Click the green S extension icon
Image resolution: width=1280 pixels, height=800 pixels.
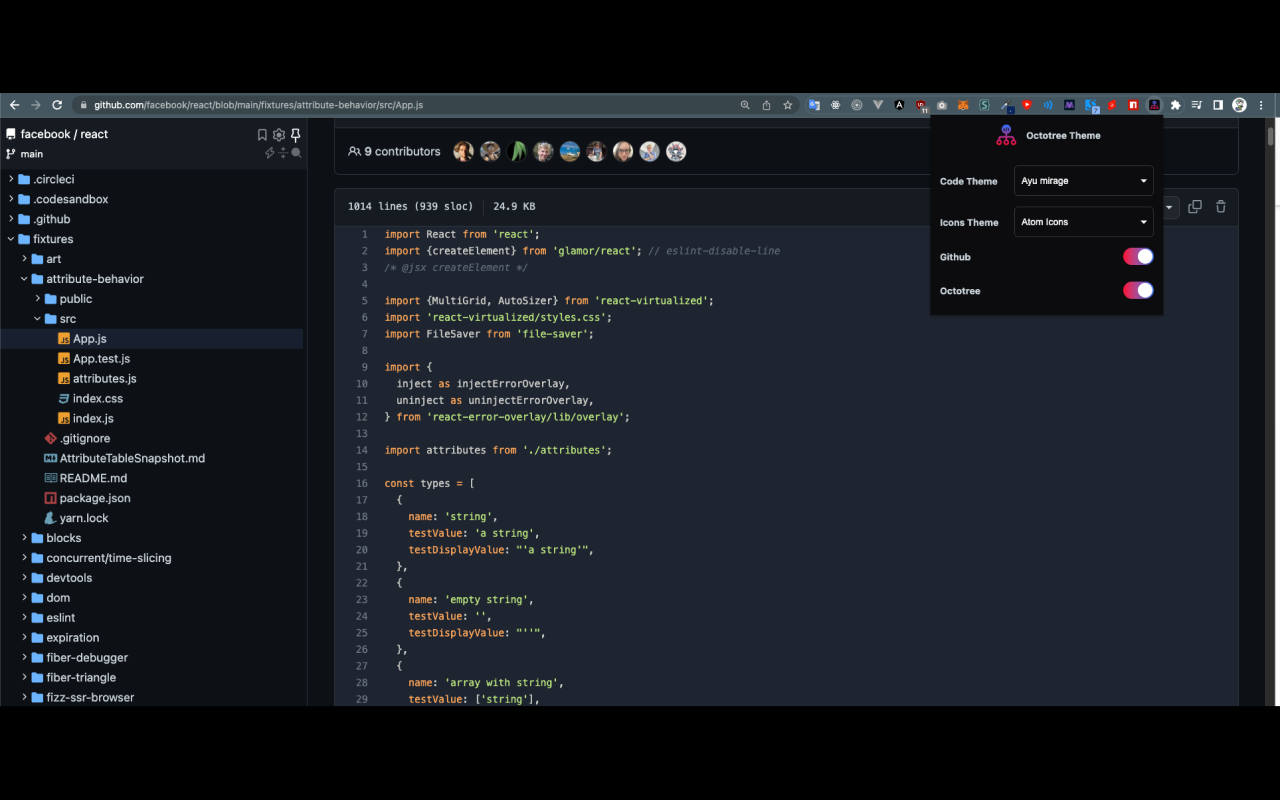click(984, 105)
